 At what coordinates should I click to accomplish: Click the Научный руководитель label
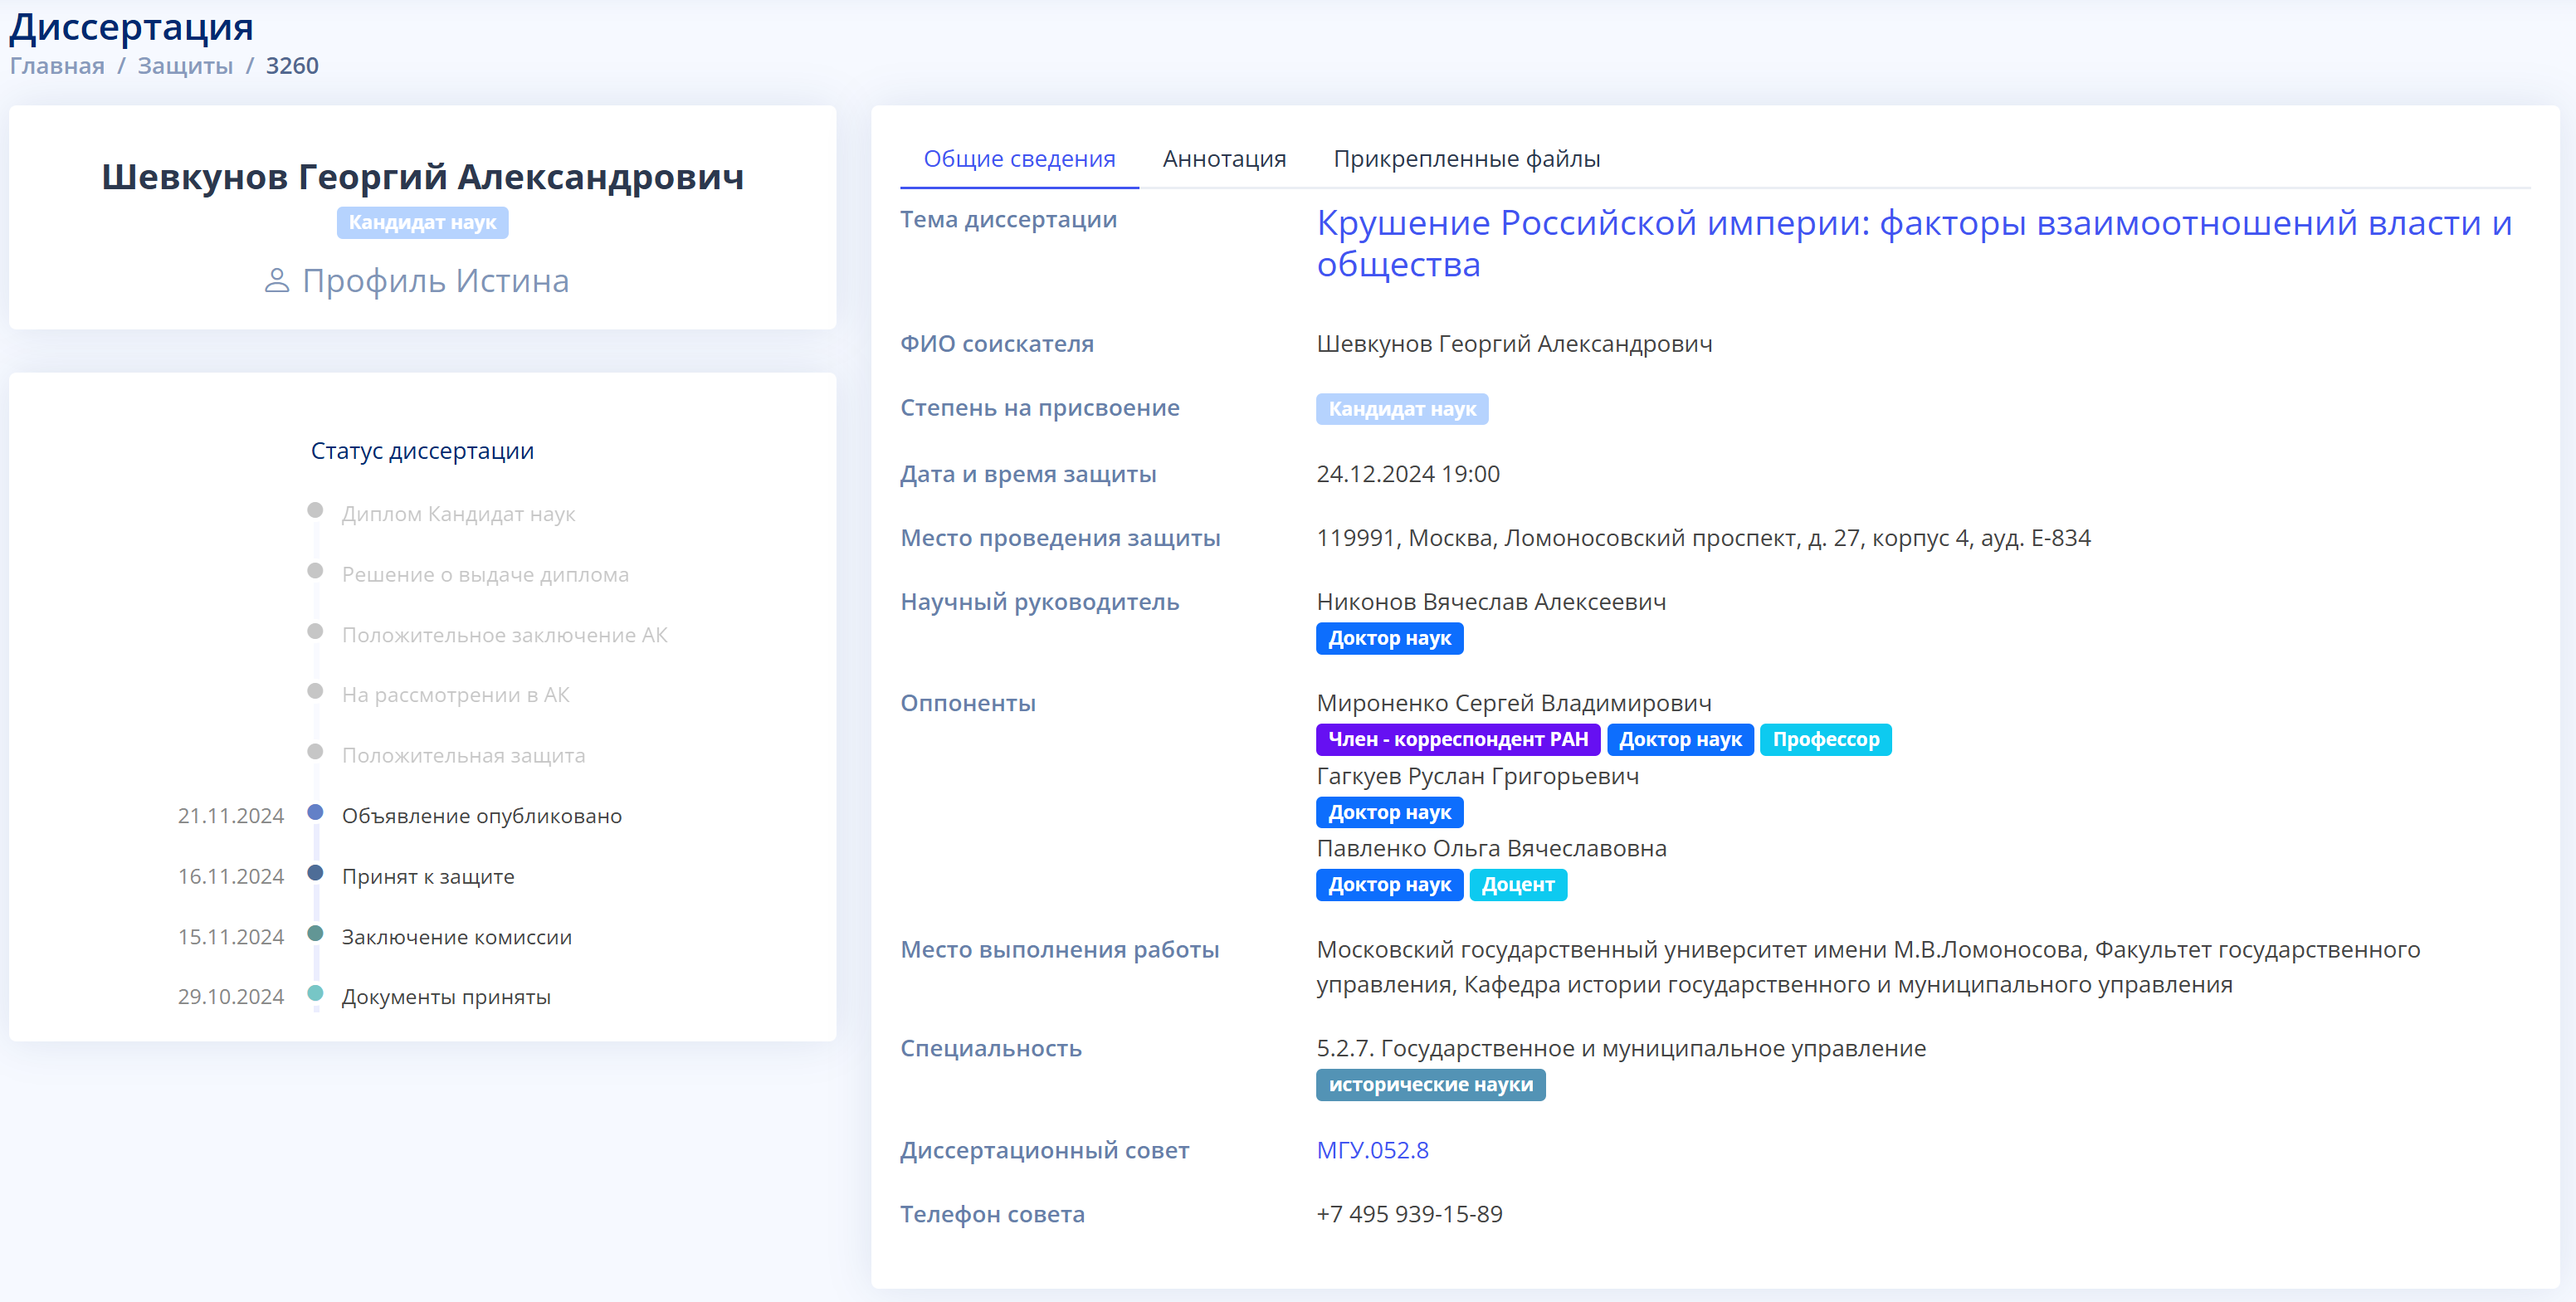1040,602
